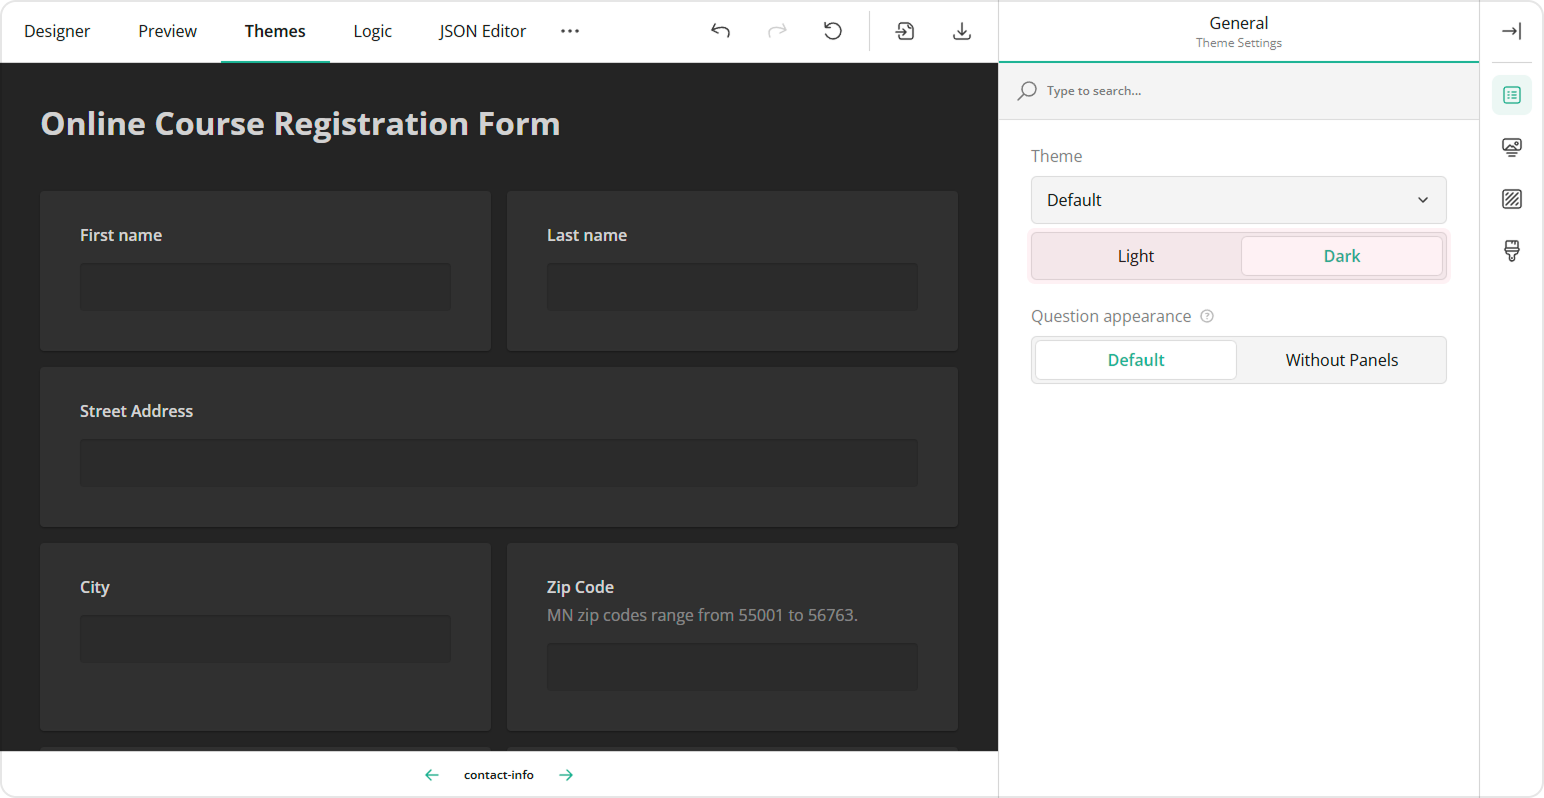This screenshot has width=1544, height=798.
Task: Click the import theme icon
Action: click(905, 31)
